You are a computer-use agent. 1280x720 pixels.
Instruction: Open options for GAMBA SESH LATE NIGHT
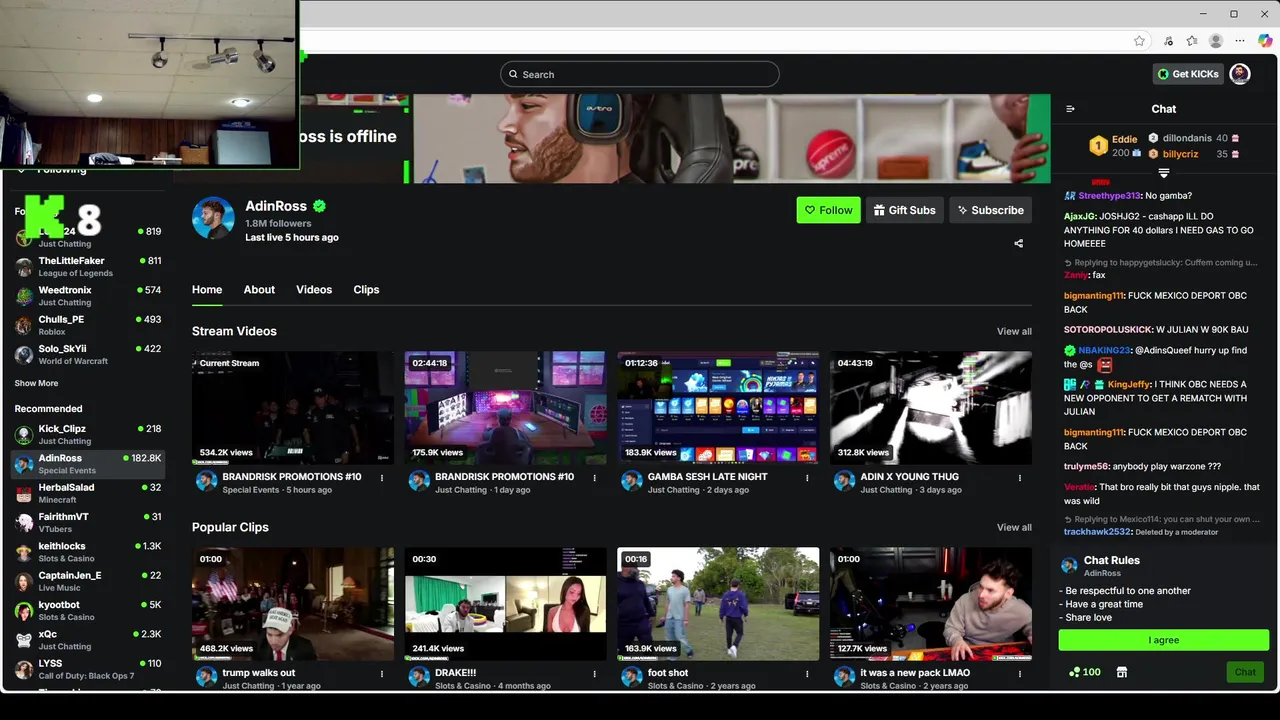pyautogui.click(x=807, y=478)
